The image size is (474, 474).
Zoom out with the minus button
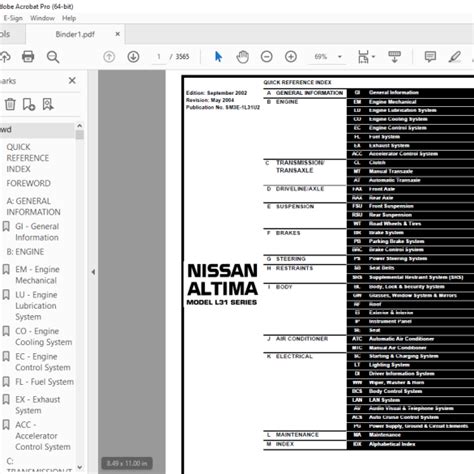point(267,57)
